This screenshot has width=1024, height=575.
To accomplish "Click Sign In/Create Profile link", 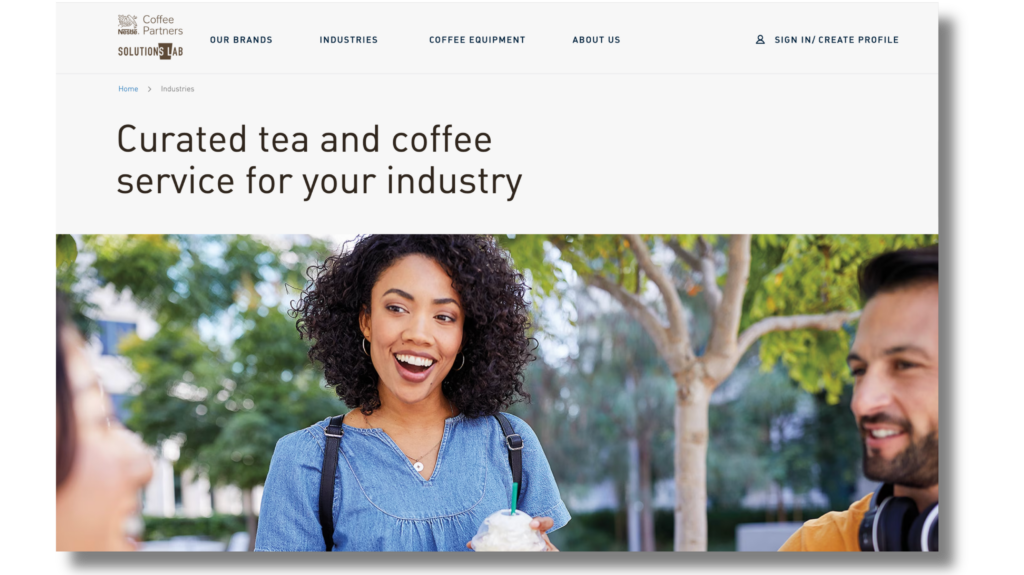I will pyautogui.click(x=837, y=40).
